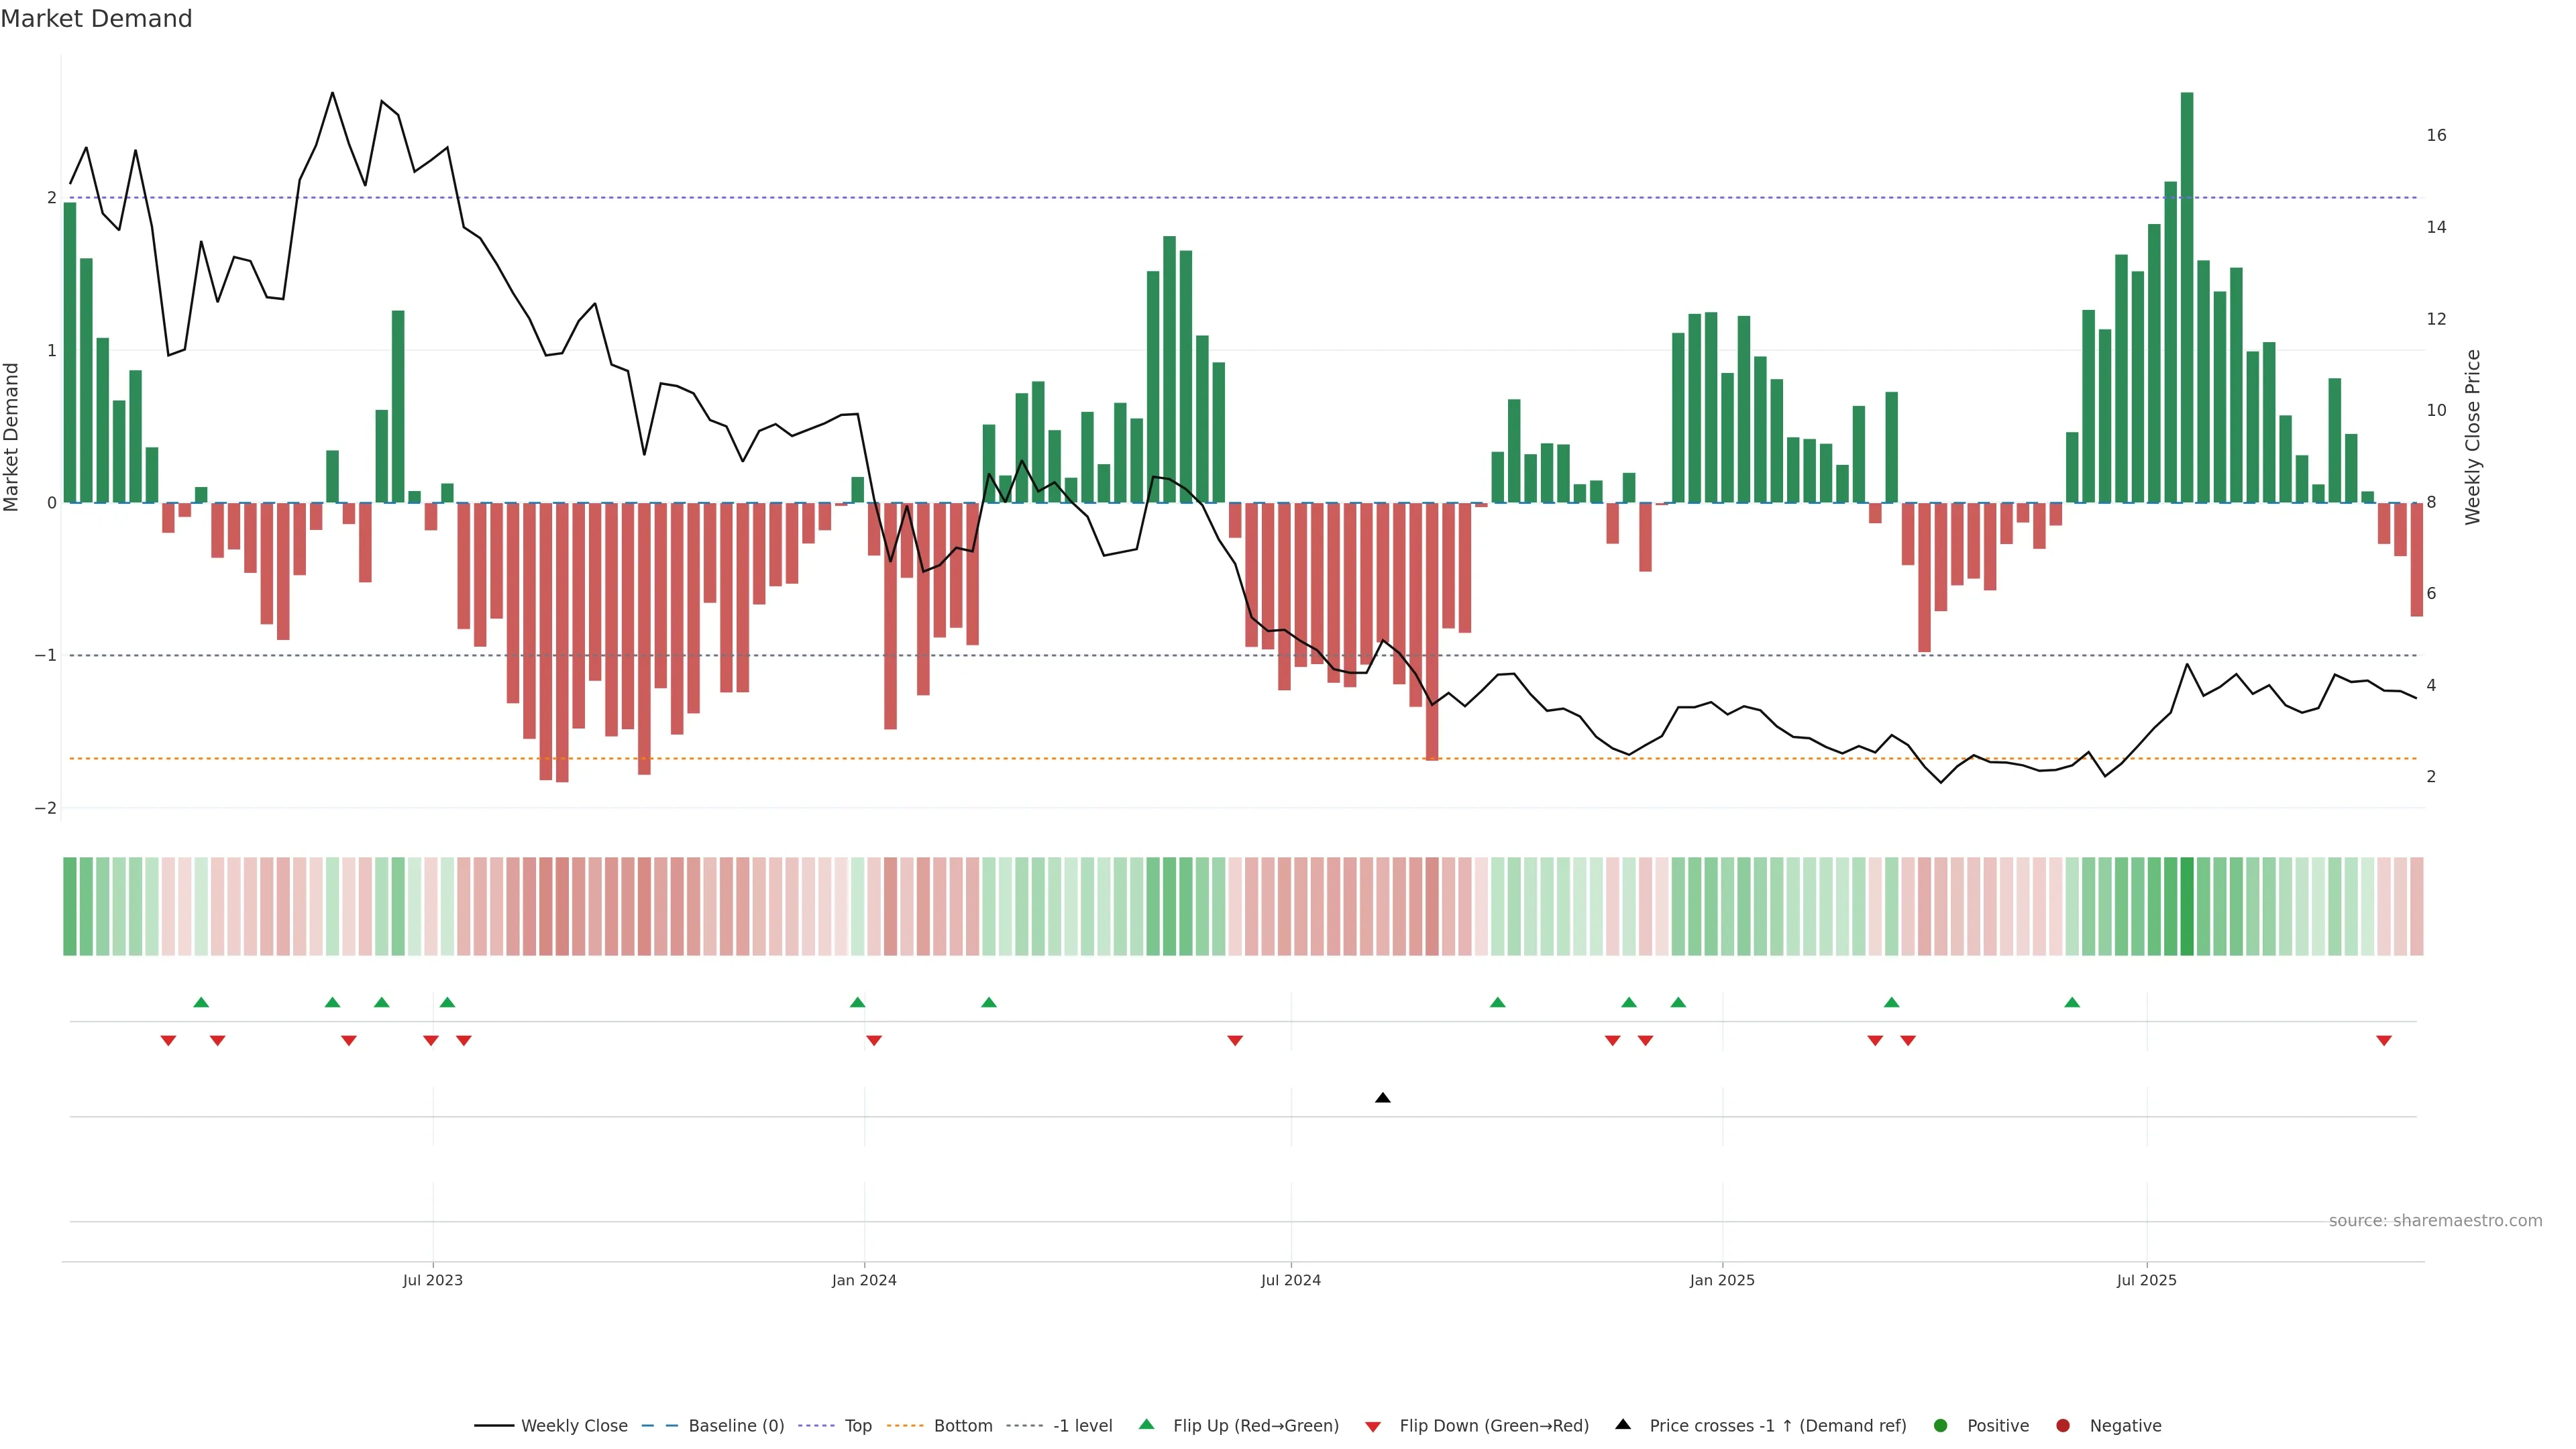The width and height of the screenshot is (2576, 1449).
Task: Click the red Negative legend dot
Action: pos(2062,1426)
